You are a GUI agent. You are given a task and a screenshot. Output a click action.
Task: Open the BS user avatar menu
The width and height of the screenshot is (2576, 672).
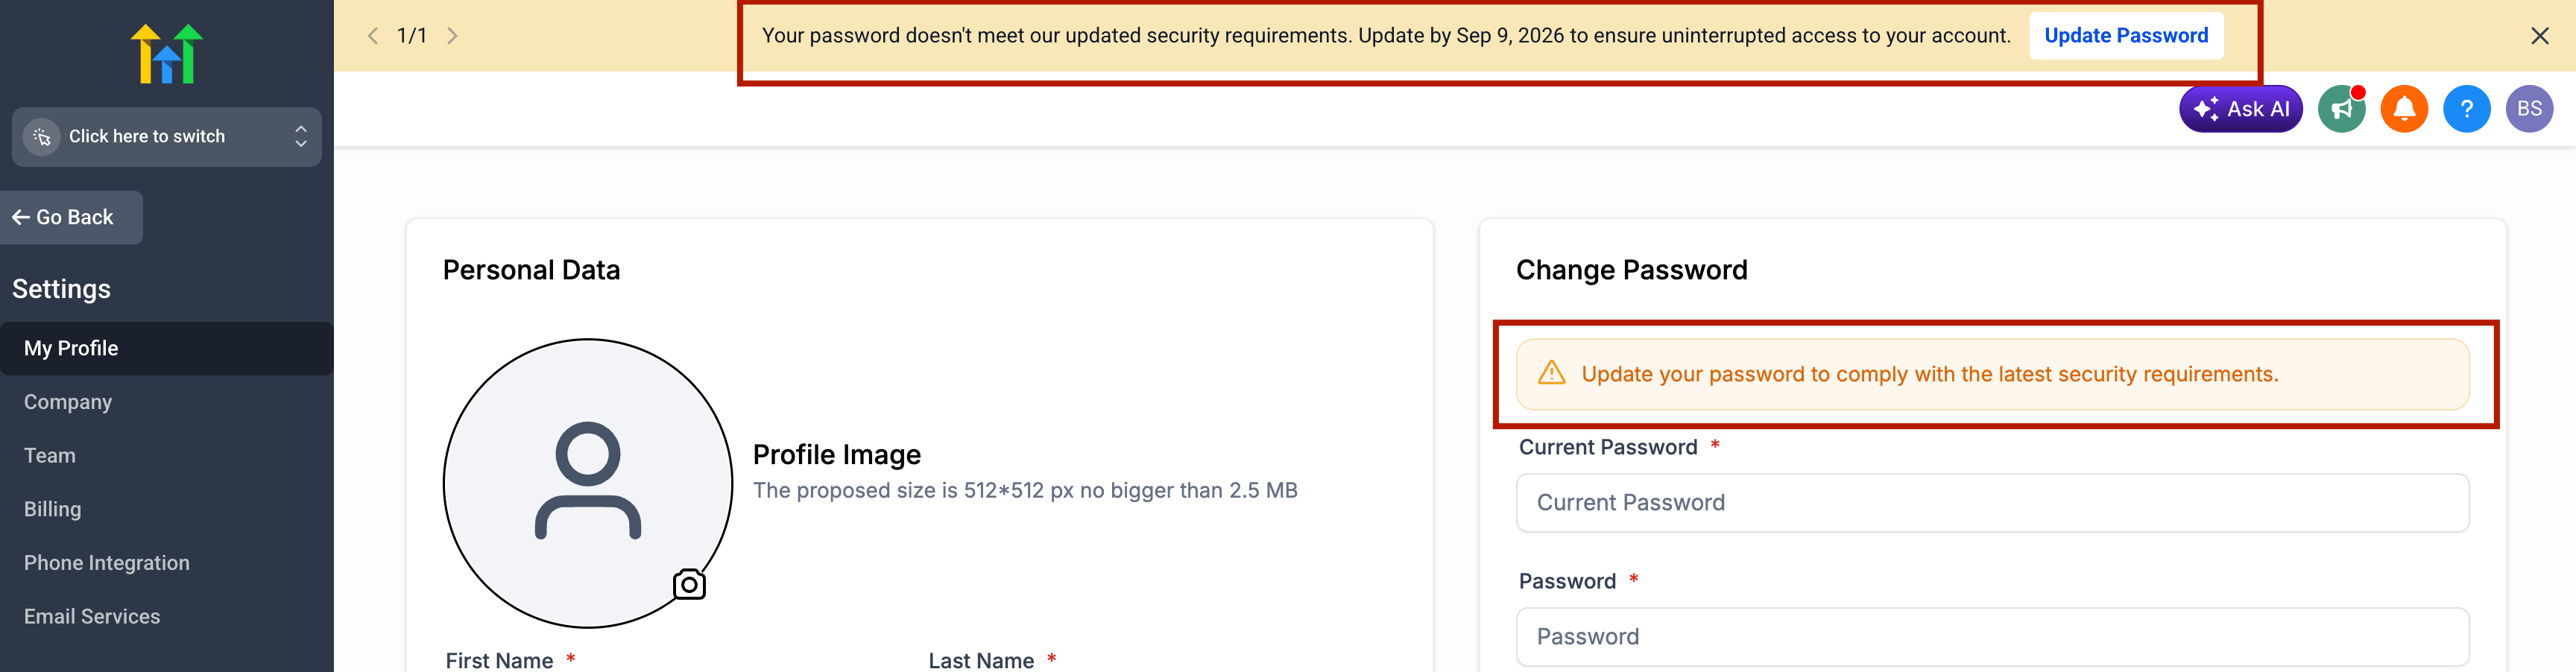tap(2529, 109)
